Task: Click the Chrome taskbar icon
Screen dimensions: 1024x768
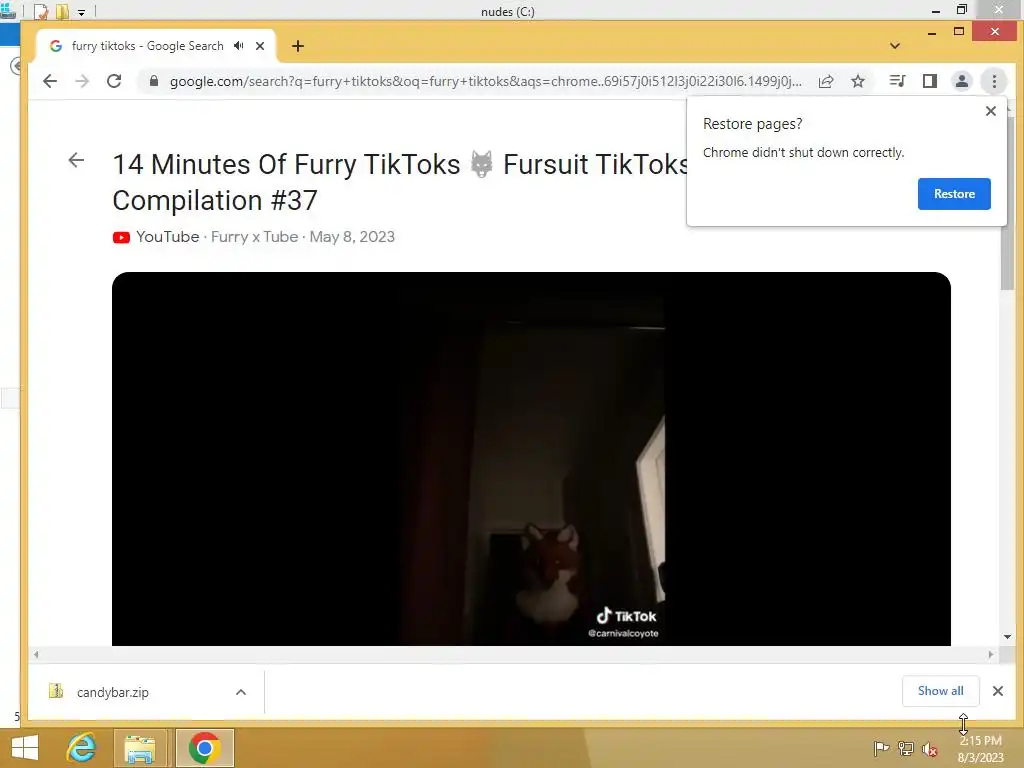Action: click(x=204, y=748)
